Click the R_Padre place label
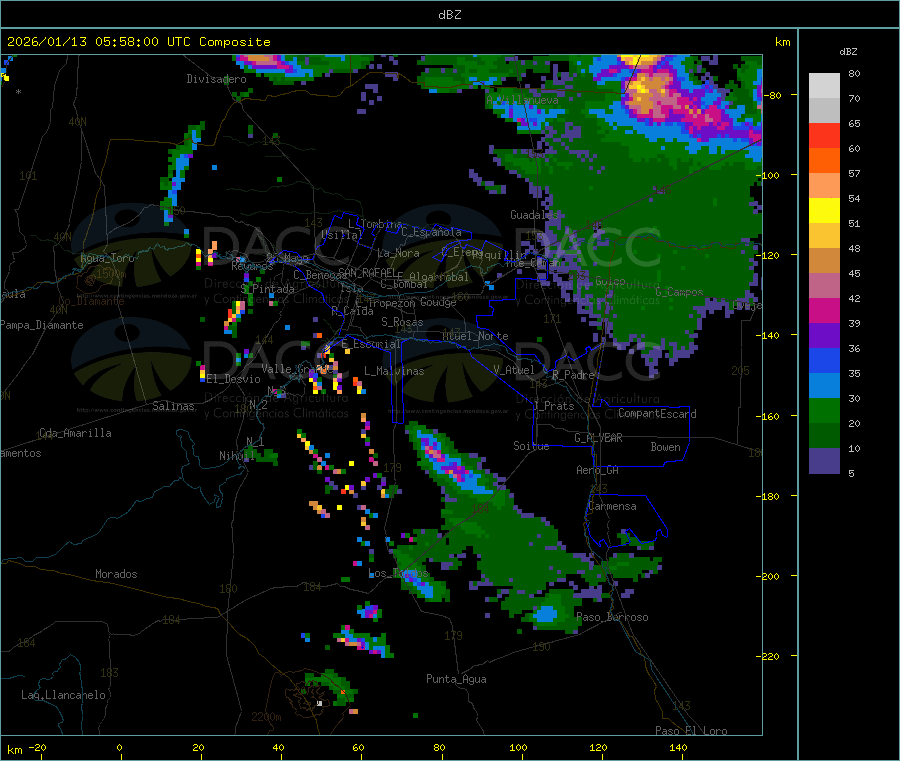This screenshot has height=761, width=900. [x=573, y=375]
